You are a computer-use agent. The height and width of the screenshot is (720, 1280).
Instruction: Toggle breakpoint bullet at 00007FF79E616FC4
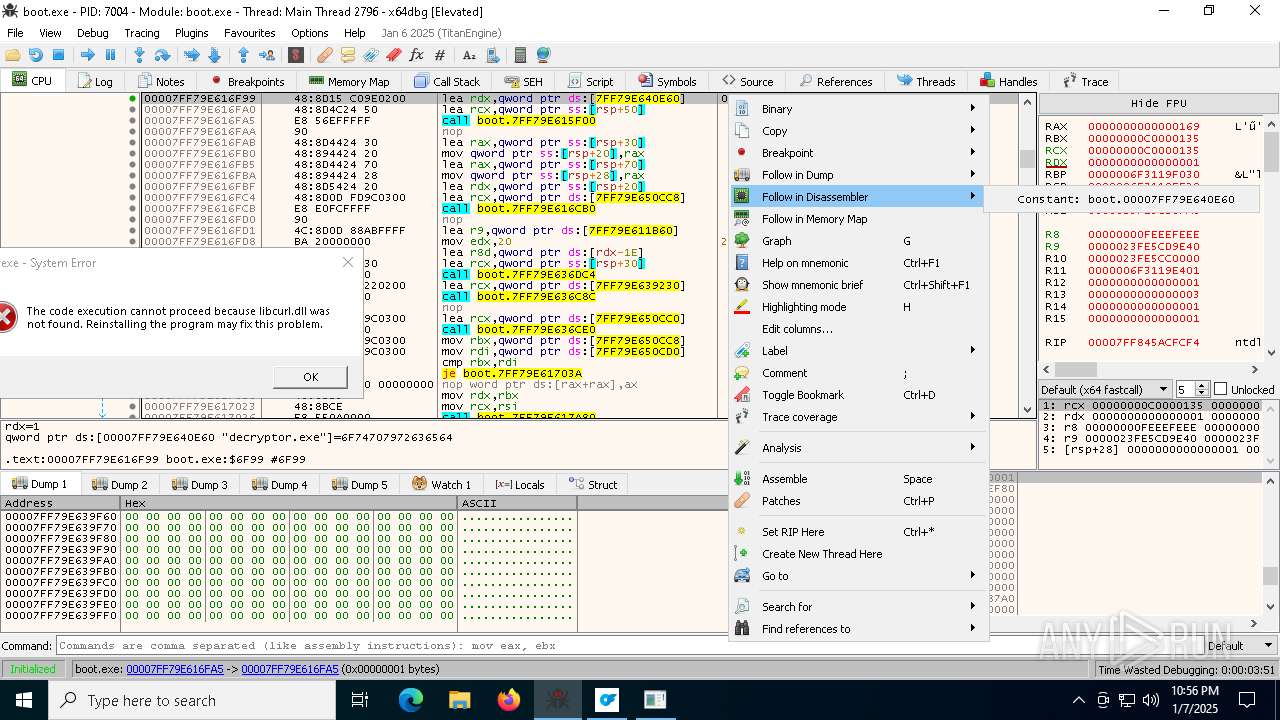click(x=132, y=197)
